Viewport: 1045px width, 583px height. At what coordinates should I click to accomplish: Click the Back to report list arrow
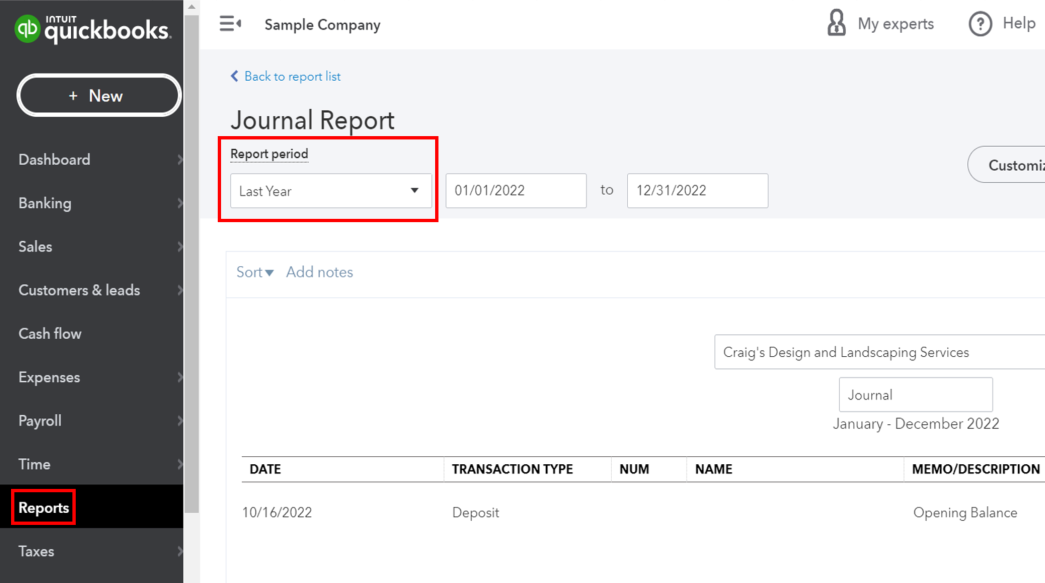(235, 76)
